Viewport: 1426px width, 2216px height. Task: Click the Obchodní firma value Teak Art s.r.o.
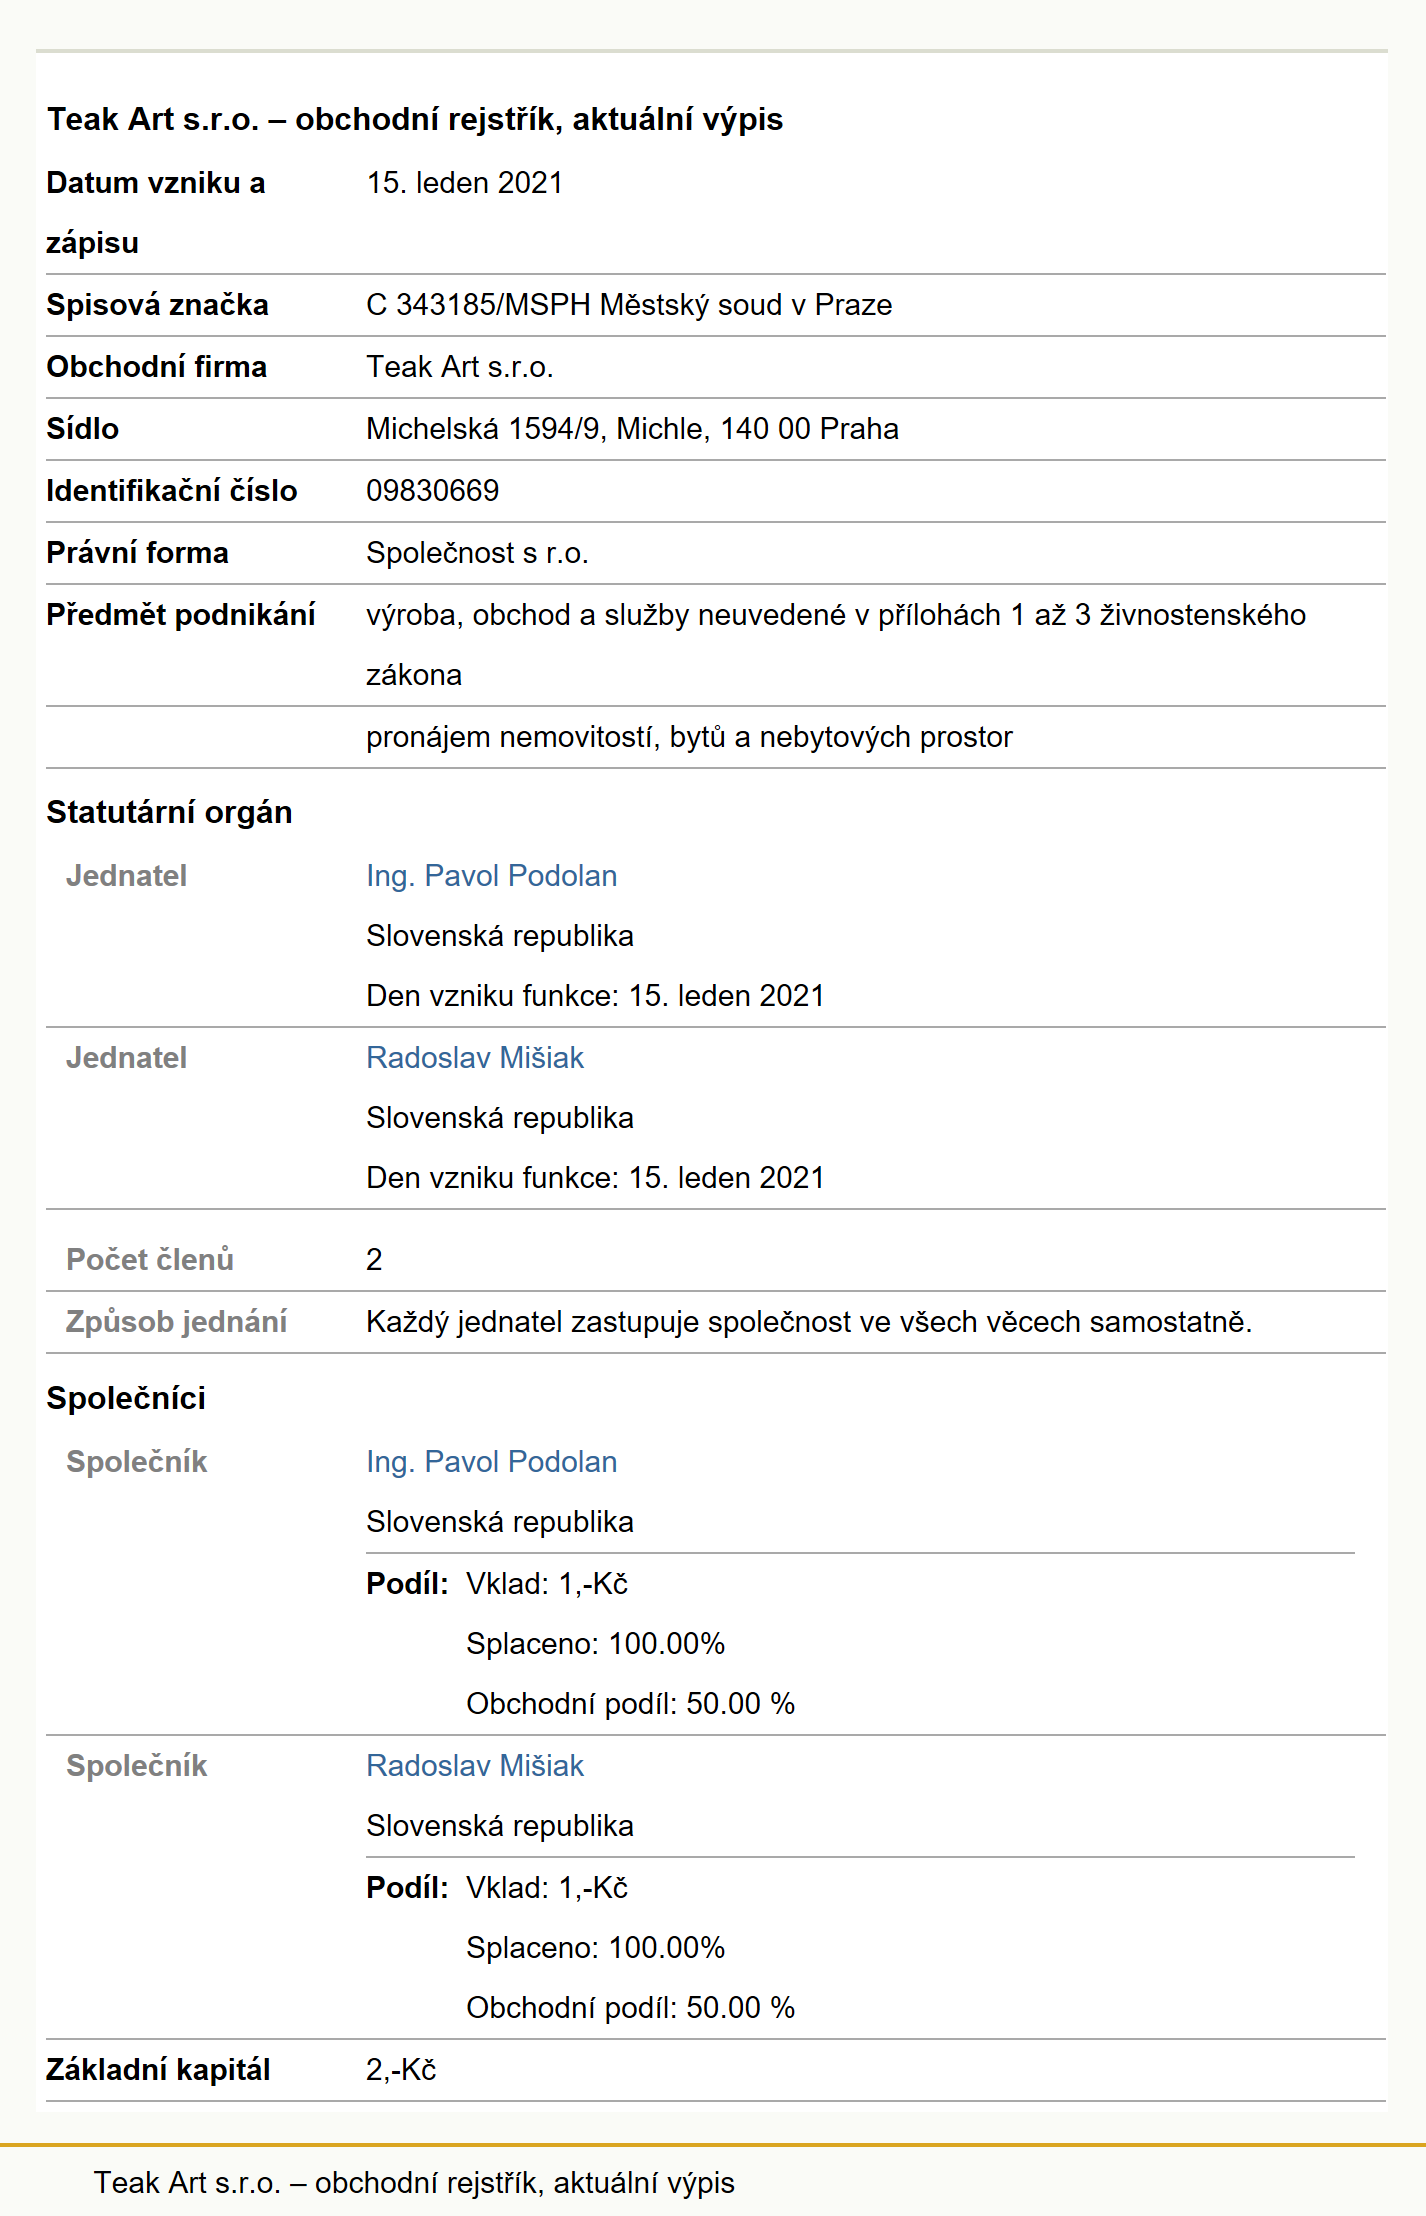pyautogui.click(x=460, y=367)
